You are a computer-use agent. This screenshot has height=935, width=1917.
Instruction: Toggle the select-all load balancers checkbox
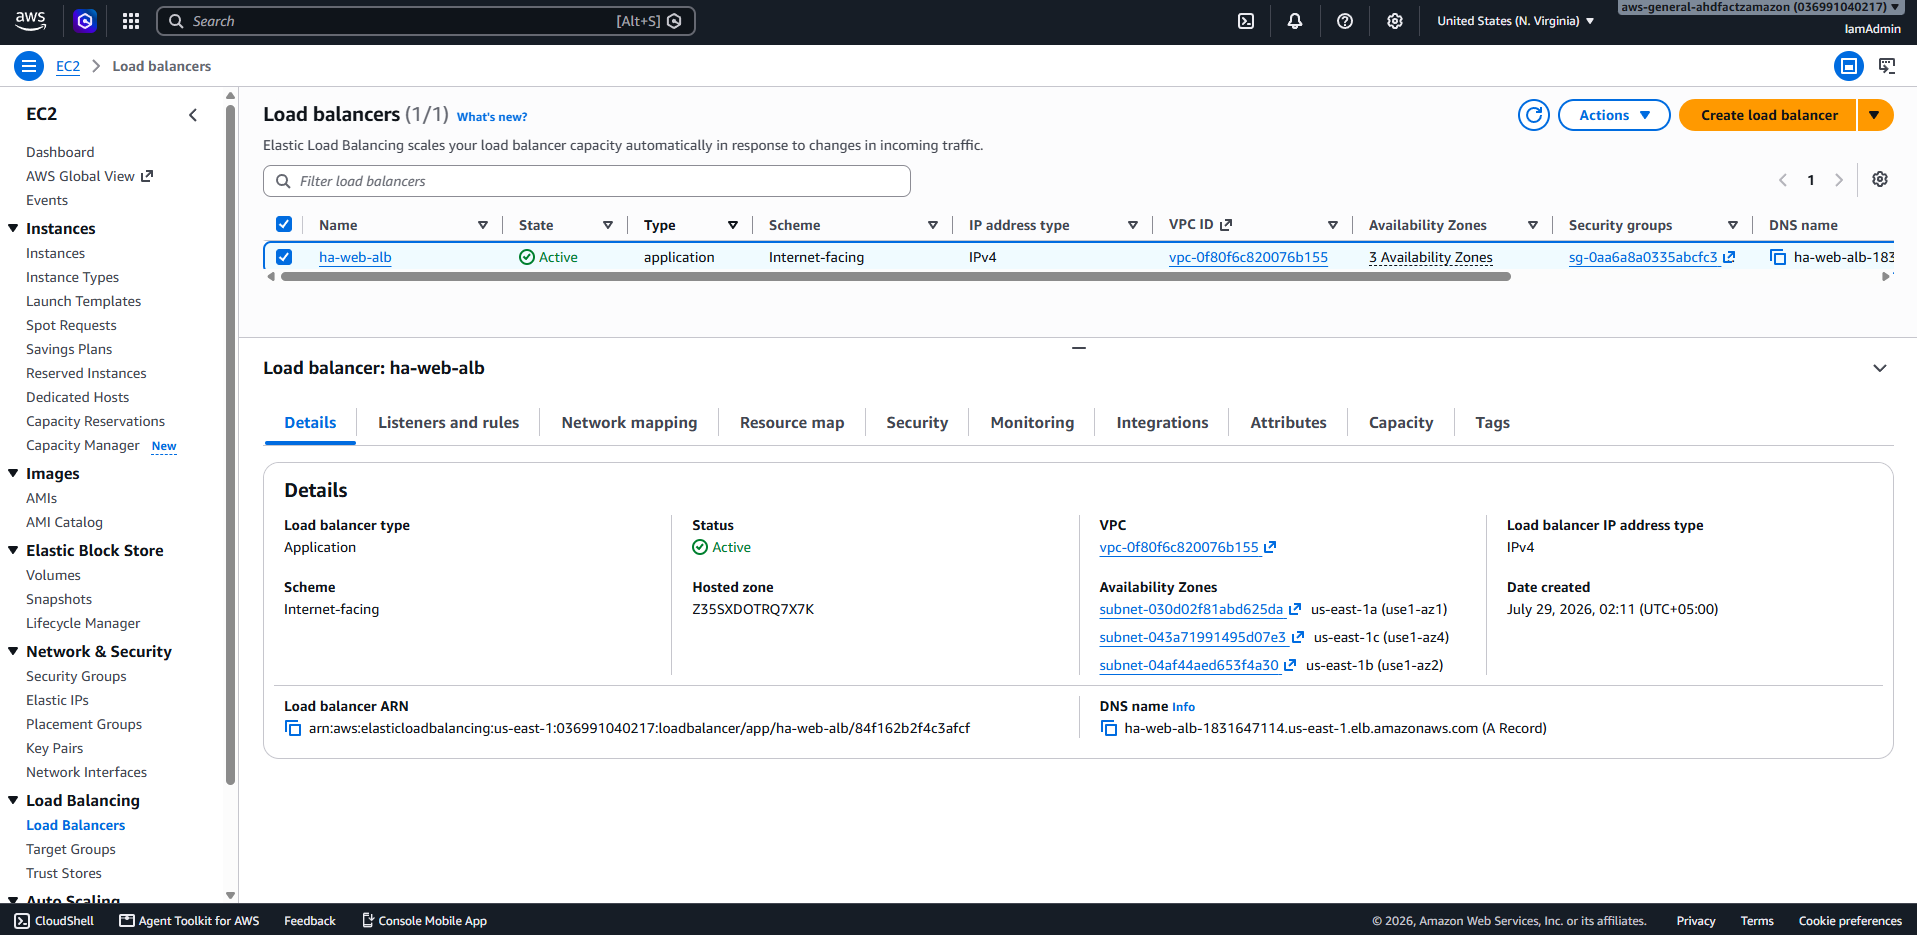284,224
